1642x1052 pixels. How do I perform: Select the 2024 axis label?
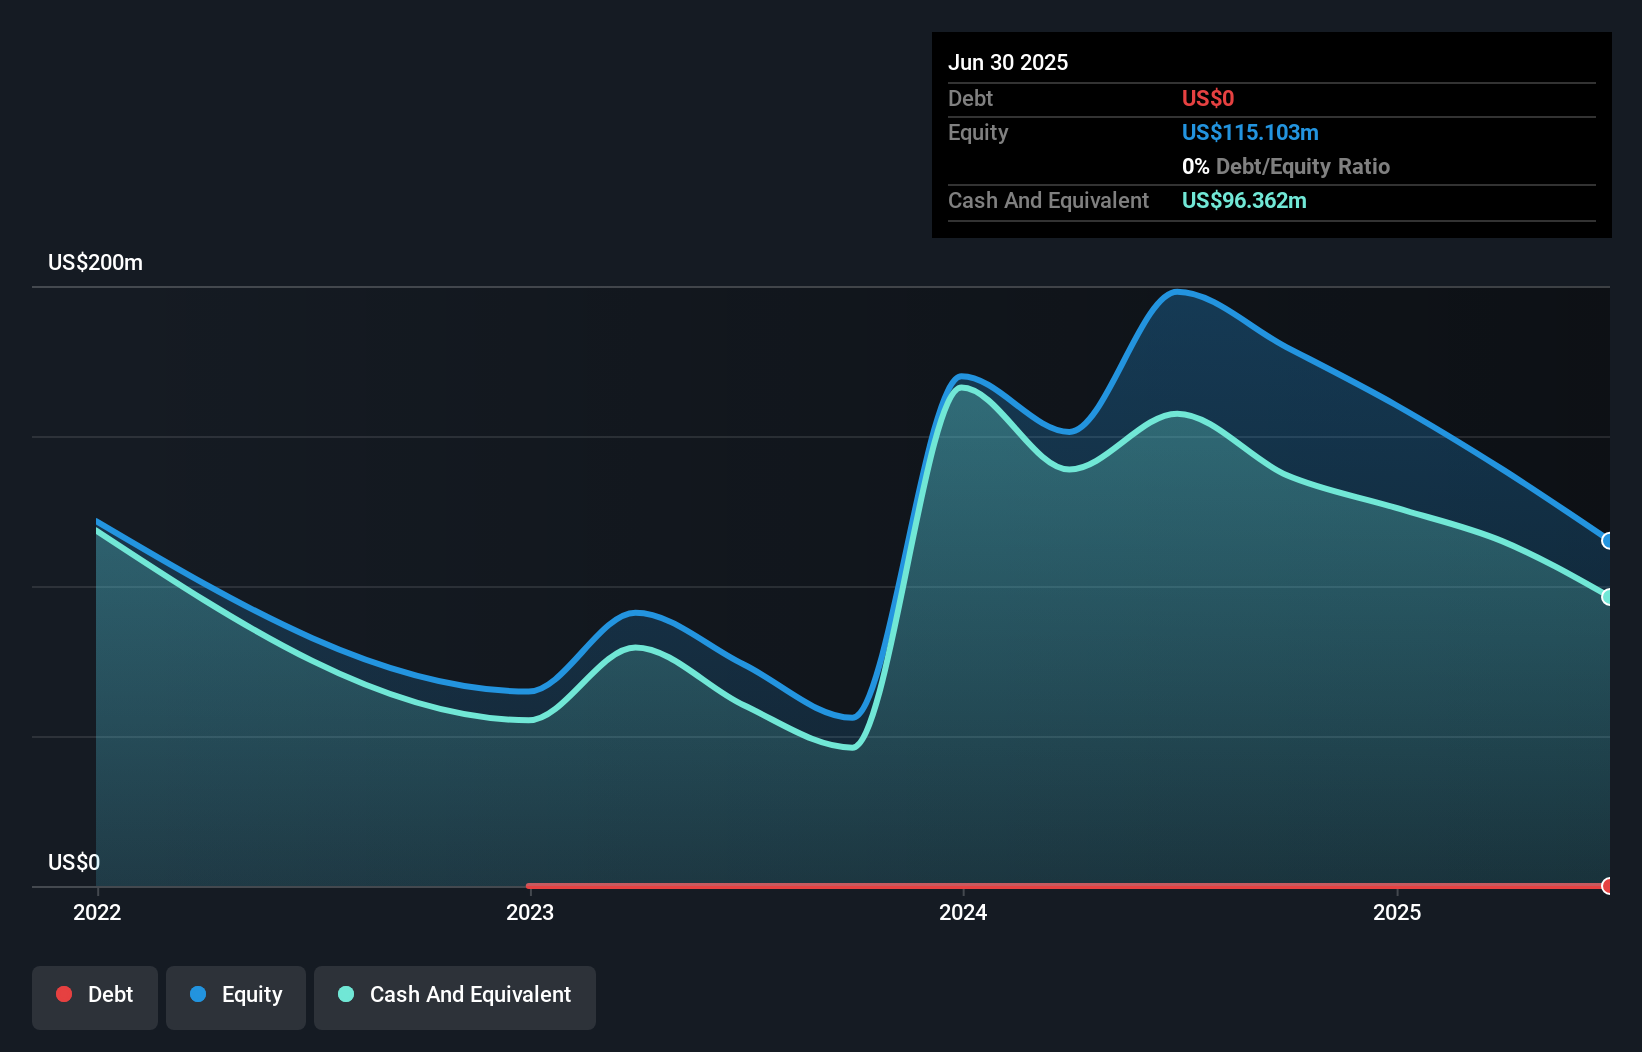tap(963, 912)
